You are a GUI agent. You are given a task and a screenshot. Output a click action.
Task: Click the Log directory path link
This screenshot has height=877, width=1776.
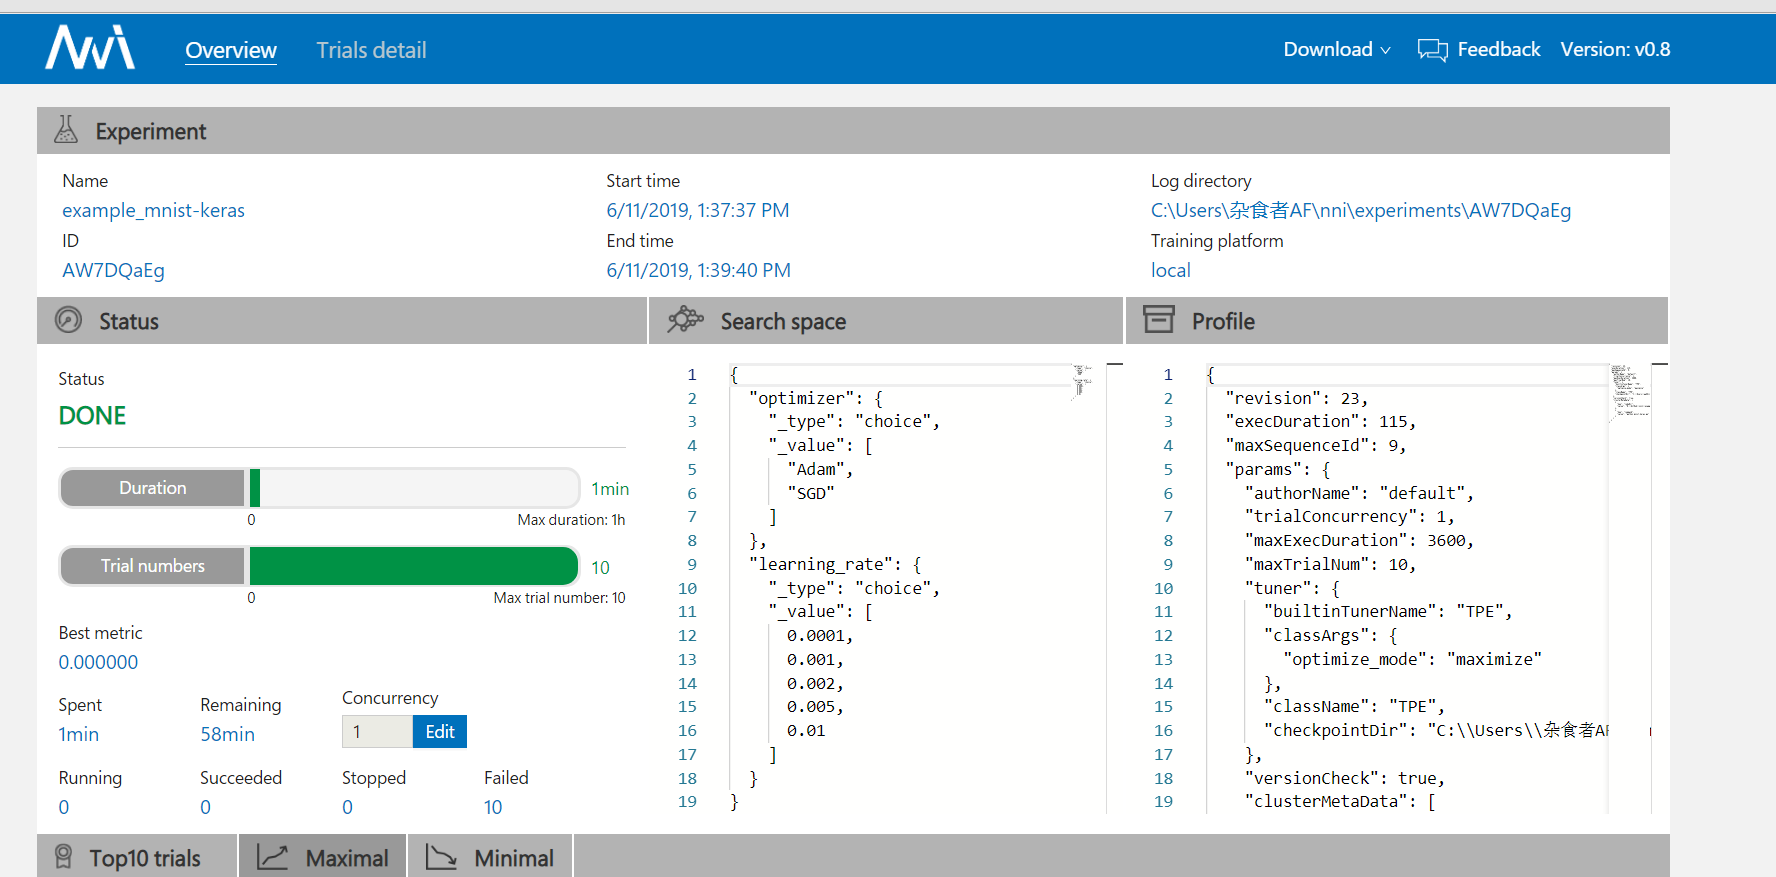point(1361,210)
